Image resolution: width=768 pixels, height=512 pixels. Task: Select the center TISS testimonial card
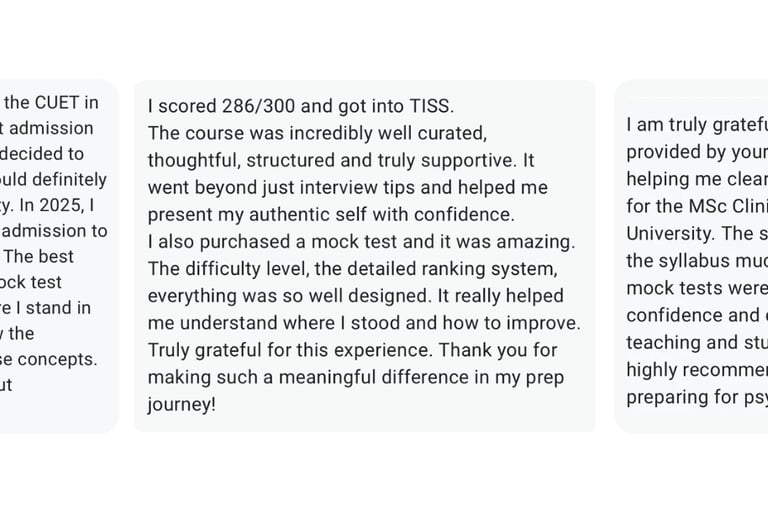(365, 256)
